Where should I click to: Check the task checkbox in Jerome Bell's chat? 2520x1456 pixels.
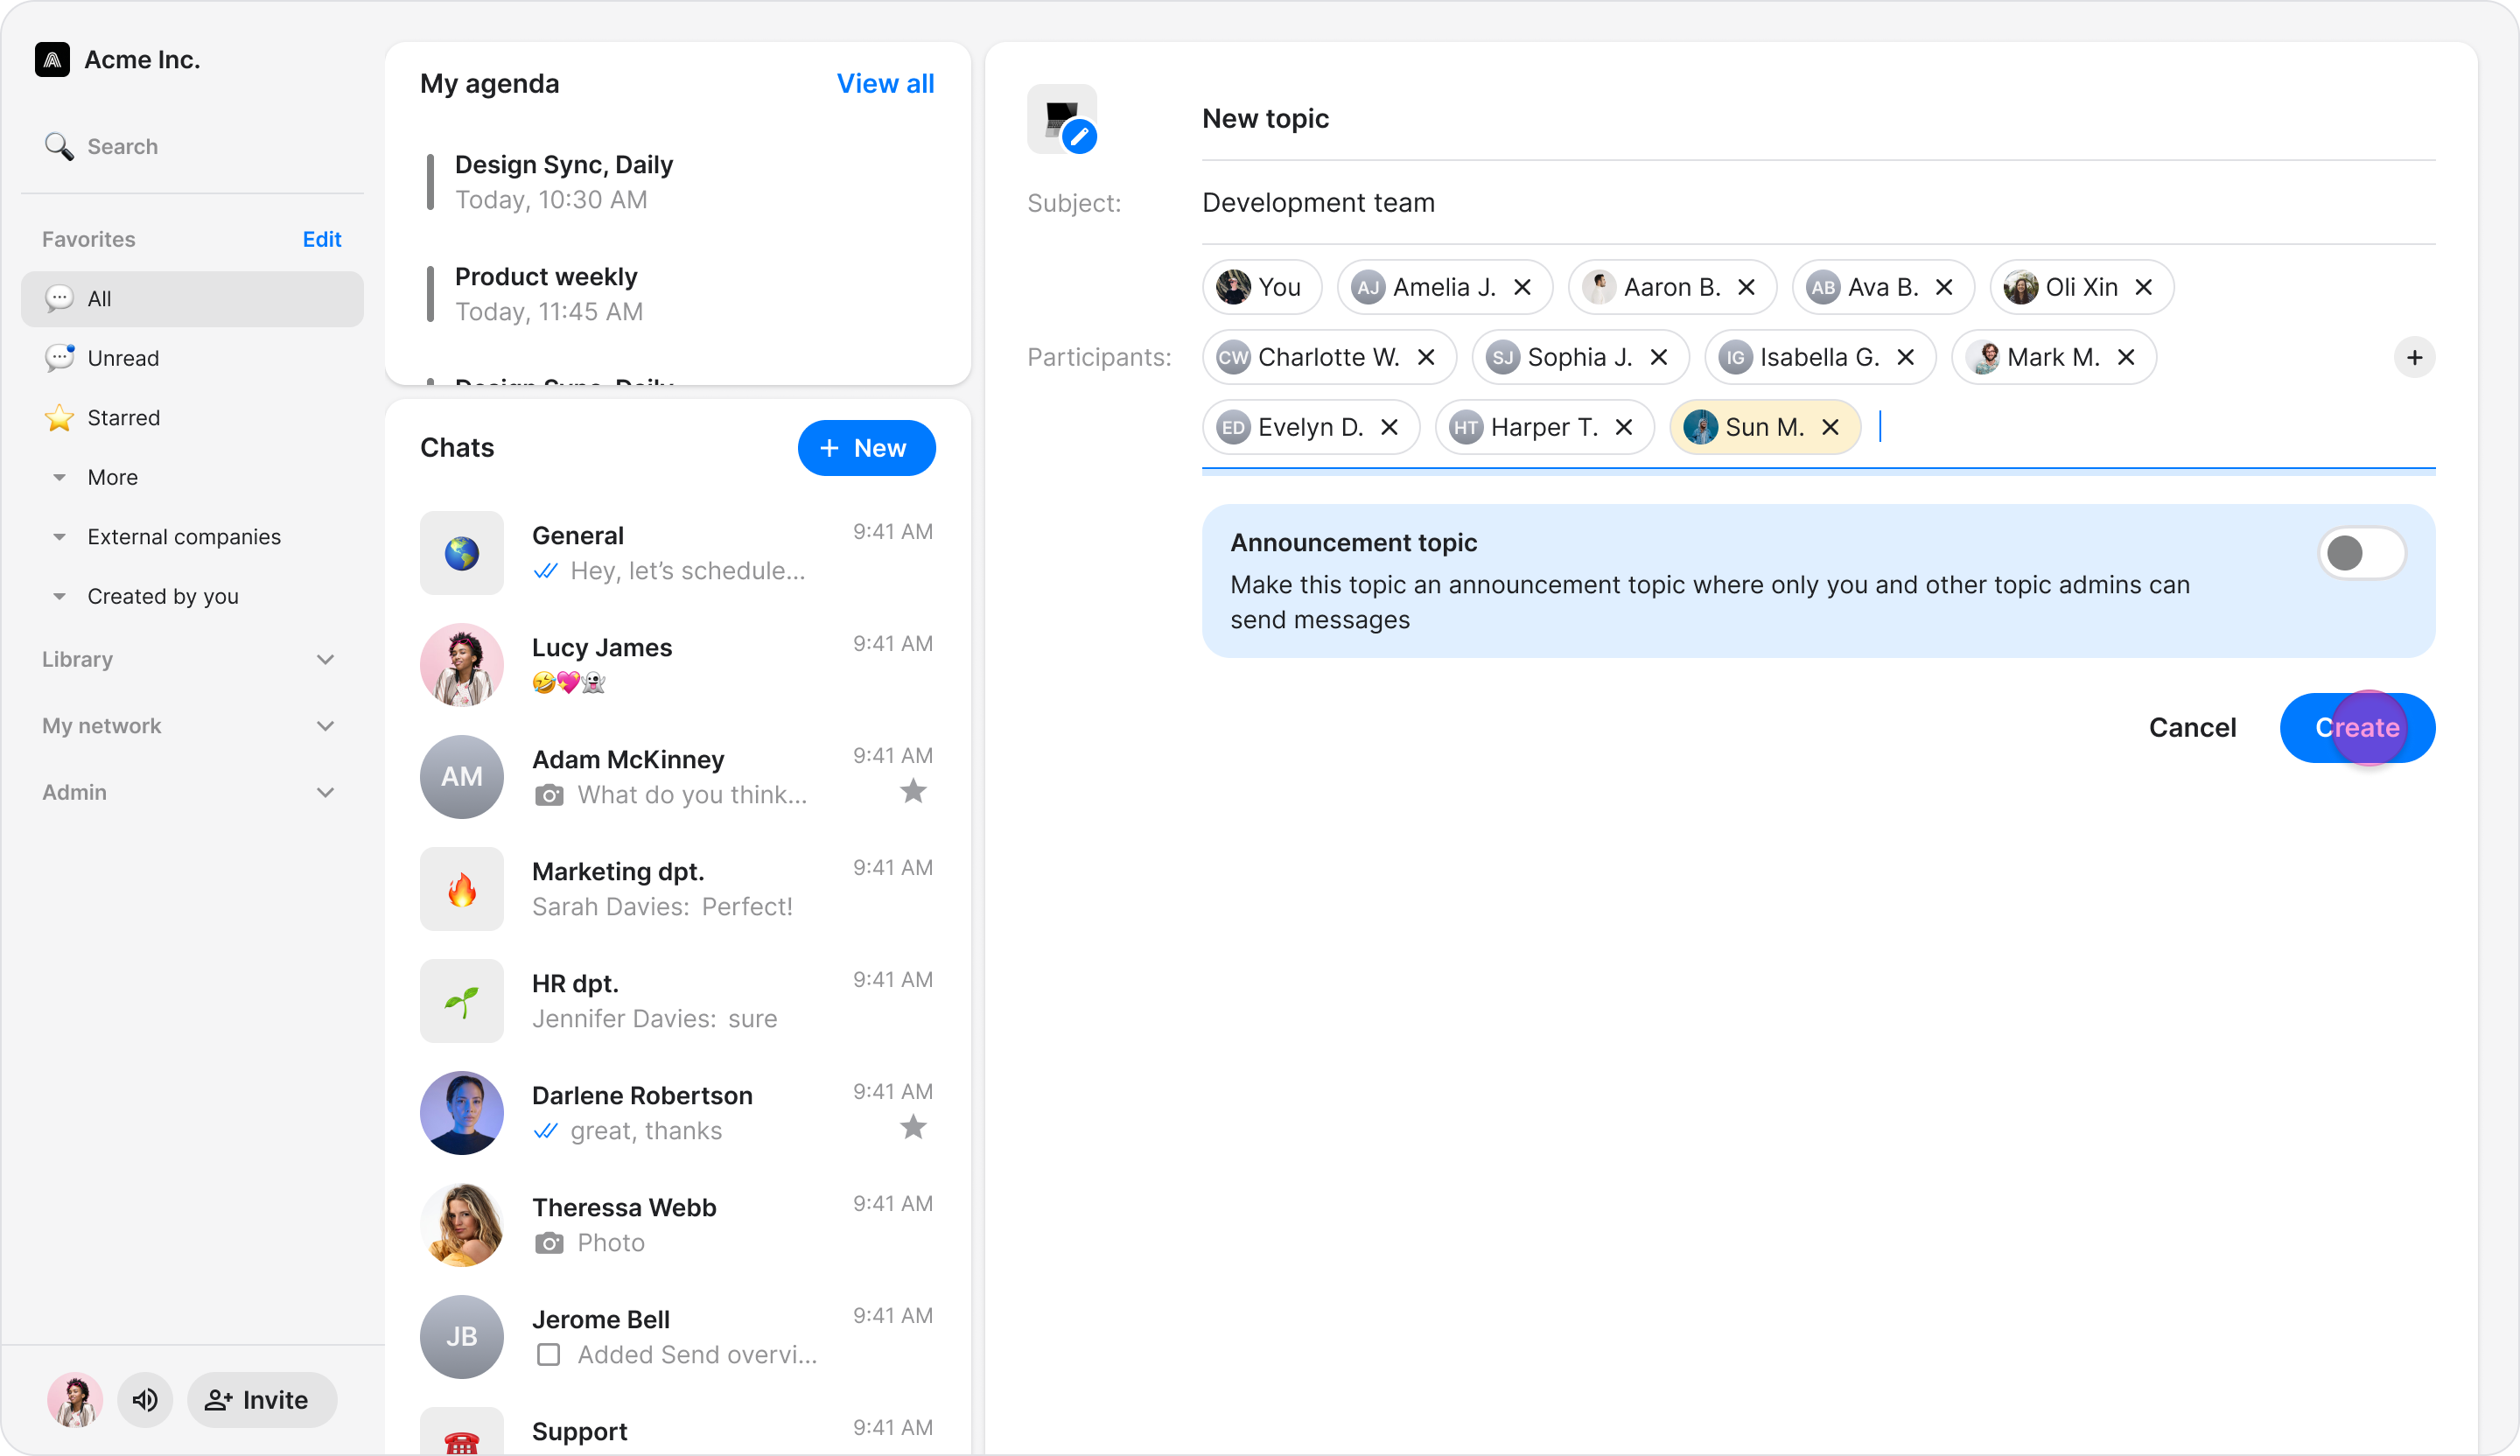pos(548,1355)
